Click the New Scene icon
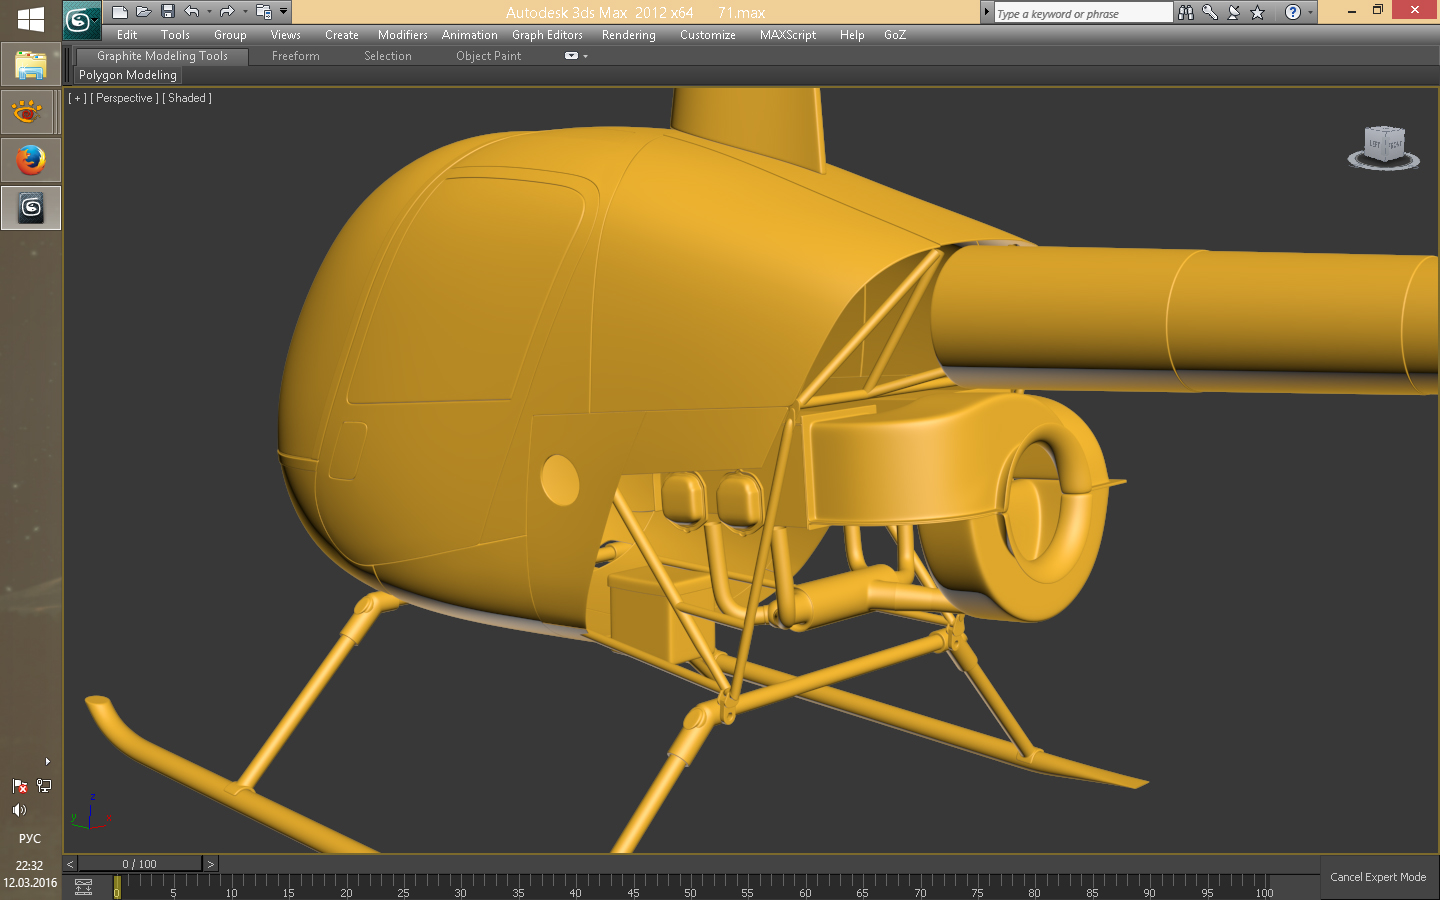 pos(120,12)
